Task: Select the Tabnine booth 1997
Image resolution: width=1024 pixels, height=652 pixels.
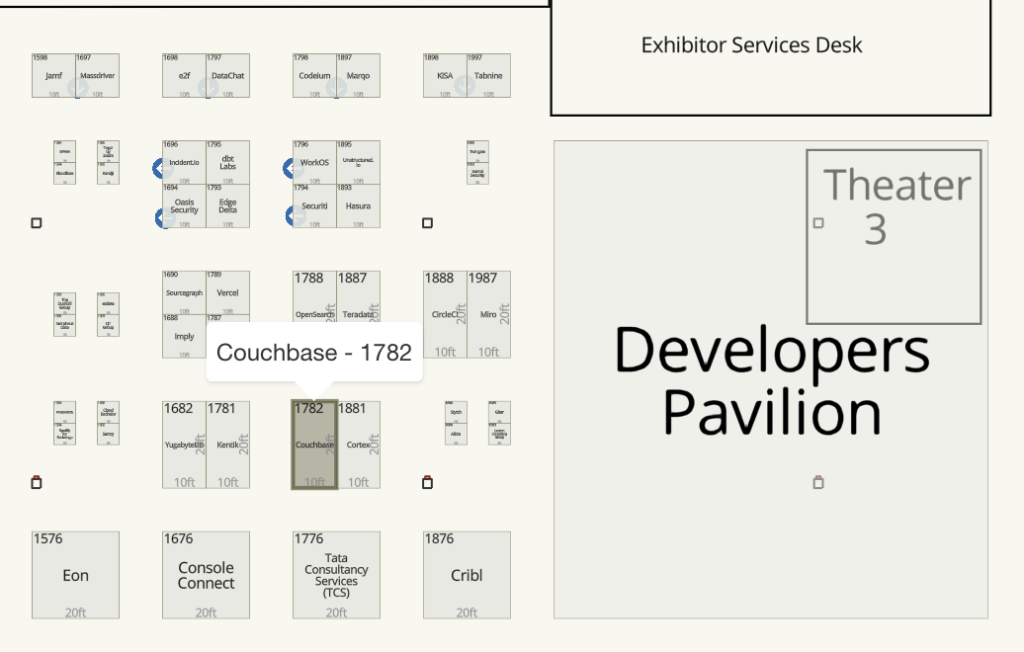Action: 489,76
